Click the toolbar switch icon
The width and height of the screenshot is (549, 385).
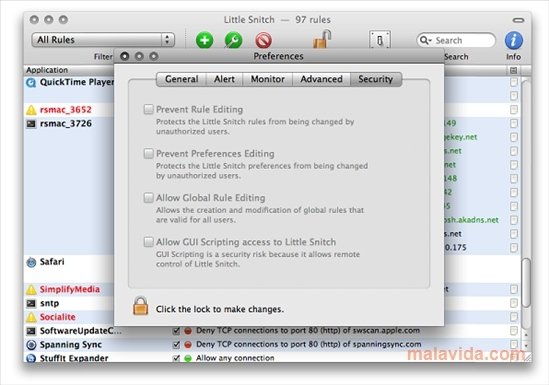click(x=380, y=40)
